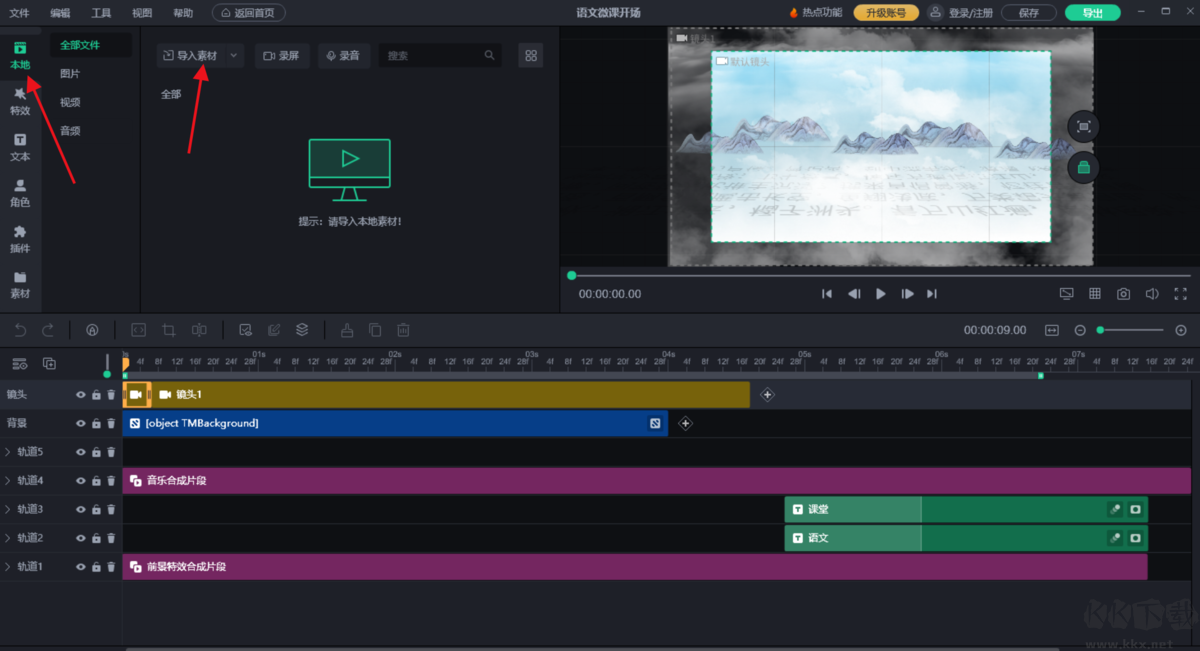Viewport: 1200px width, 651px height.
Task: Open the 编辑 menu
Action: [x=60, y=13]
